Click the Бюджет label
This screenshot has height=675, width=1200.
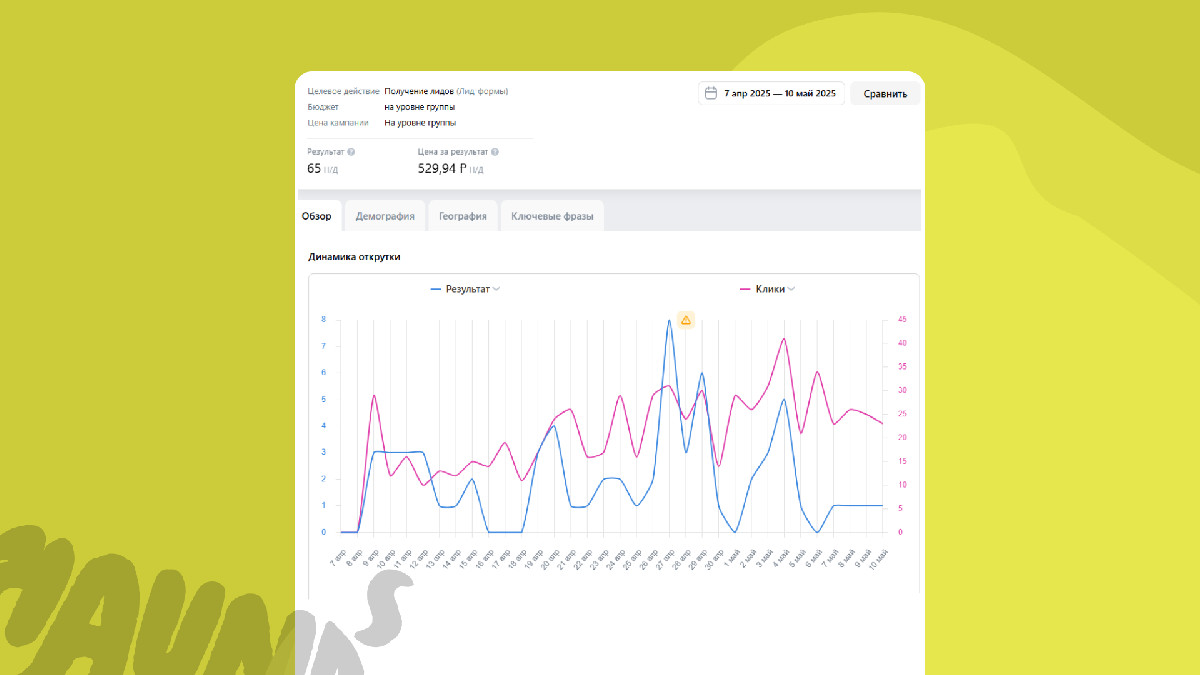(323, 107)
